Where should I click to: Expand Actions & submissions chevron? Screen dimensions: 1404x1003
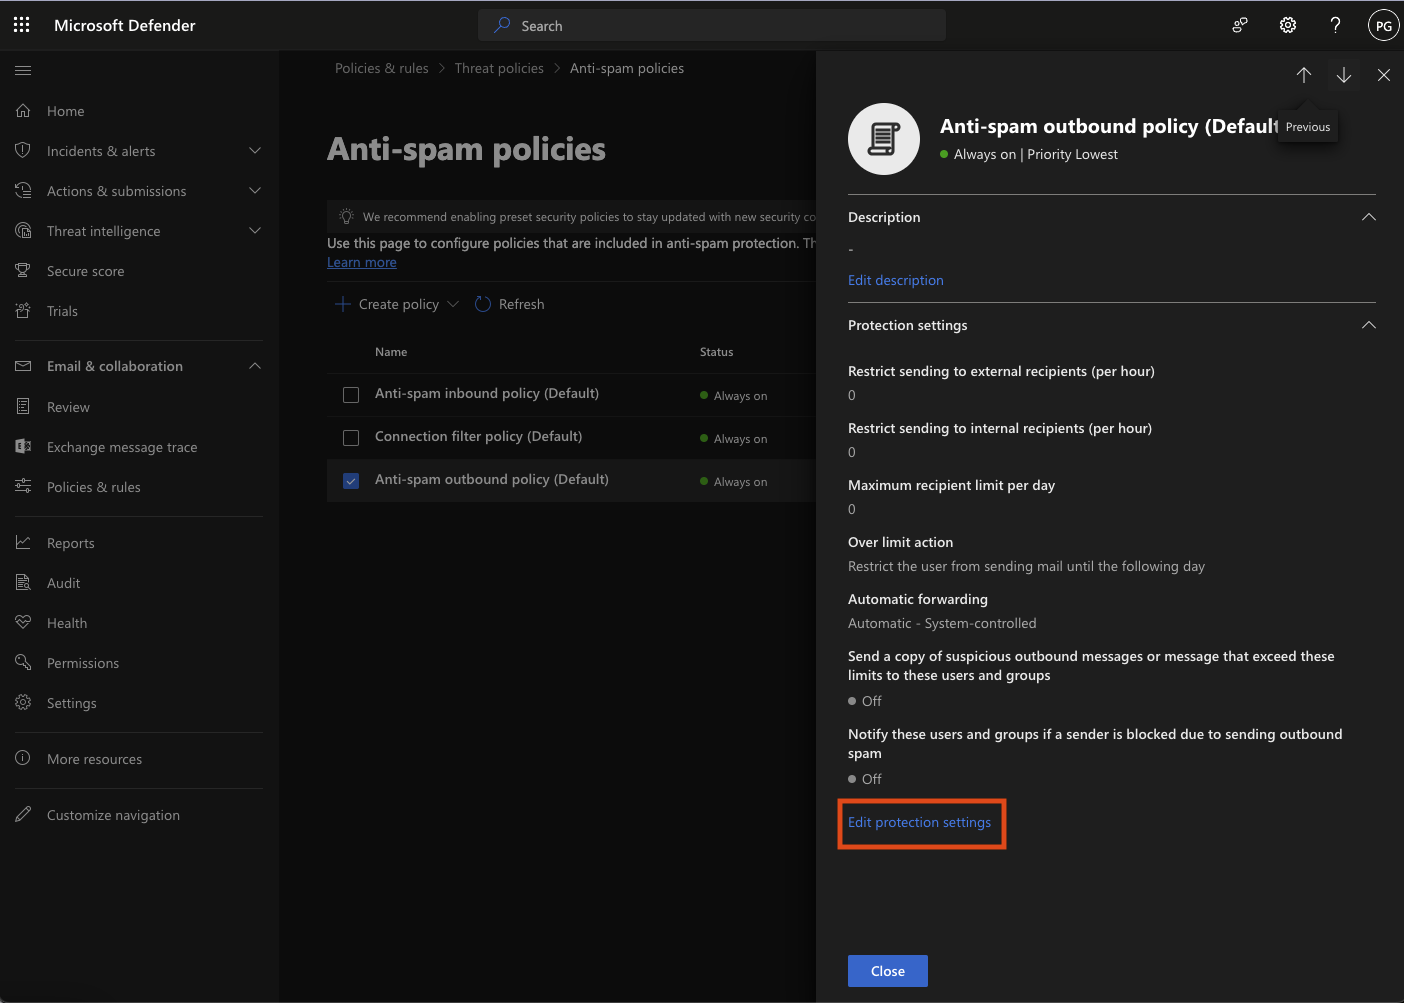(255, 191)
